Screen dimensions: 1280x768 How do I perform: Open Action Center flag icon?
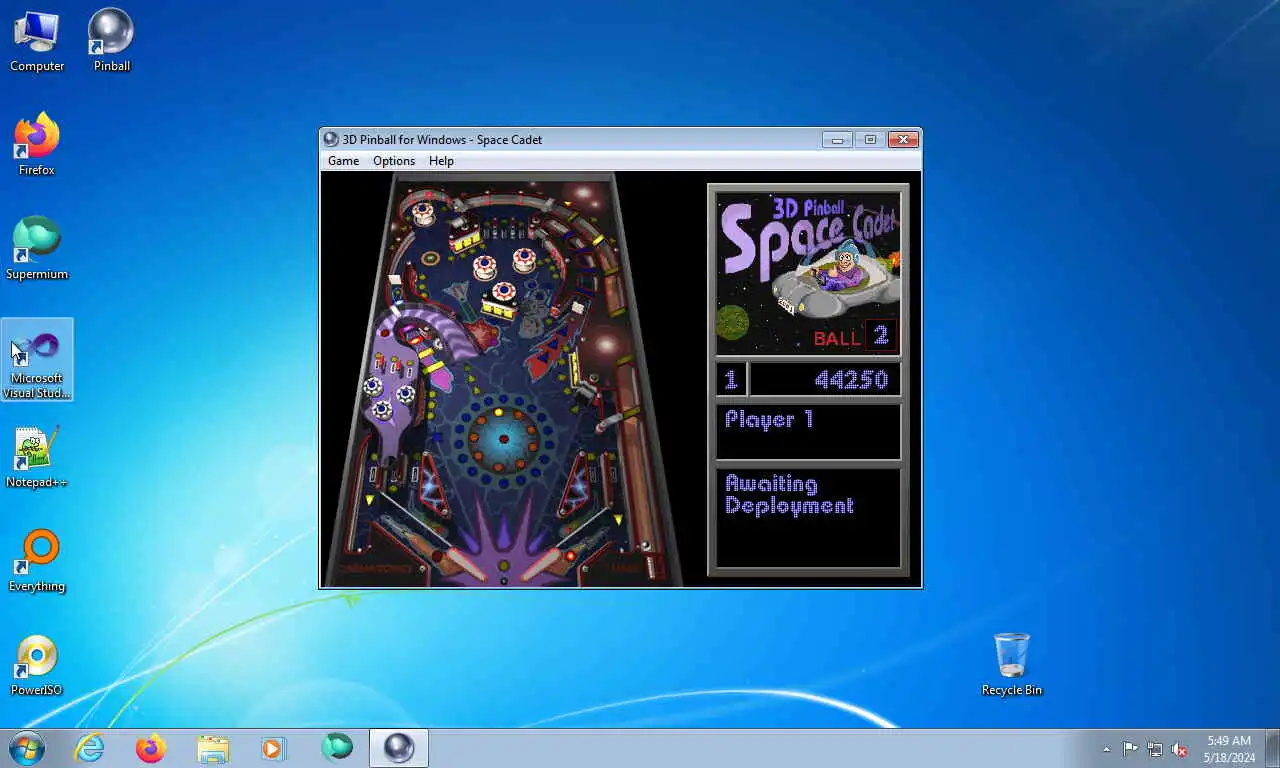coord(1130,749)
